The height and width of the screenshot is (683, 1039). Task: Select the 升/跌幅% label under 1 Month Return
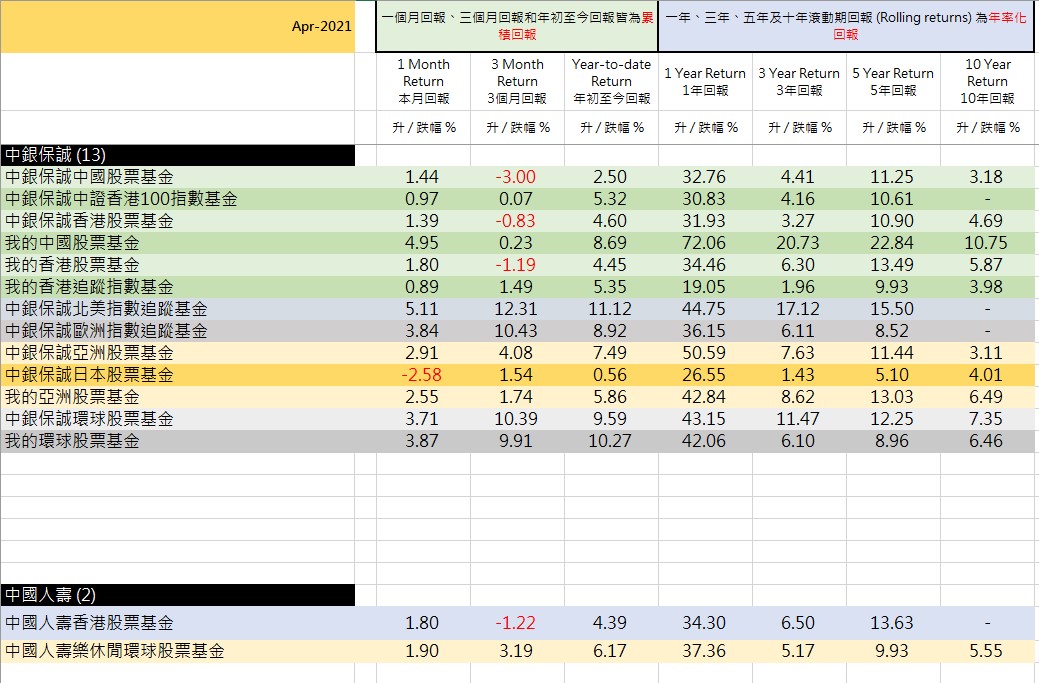coord(423,127)
